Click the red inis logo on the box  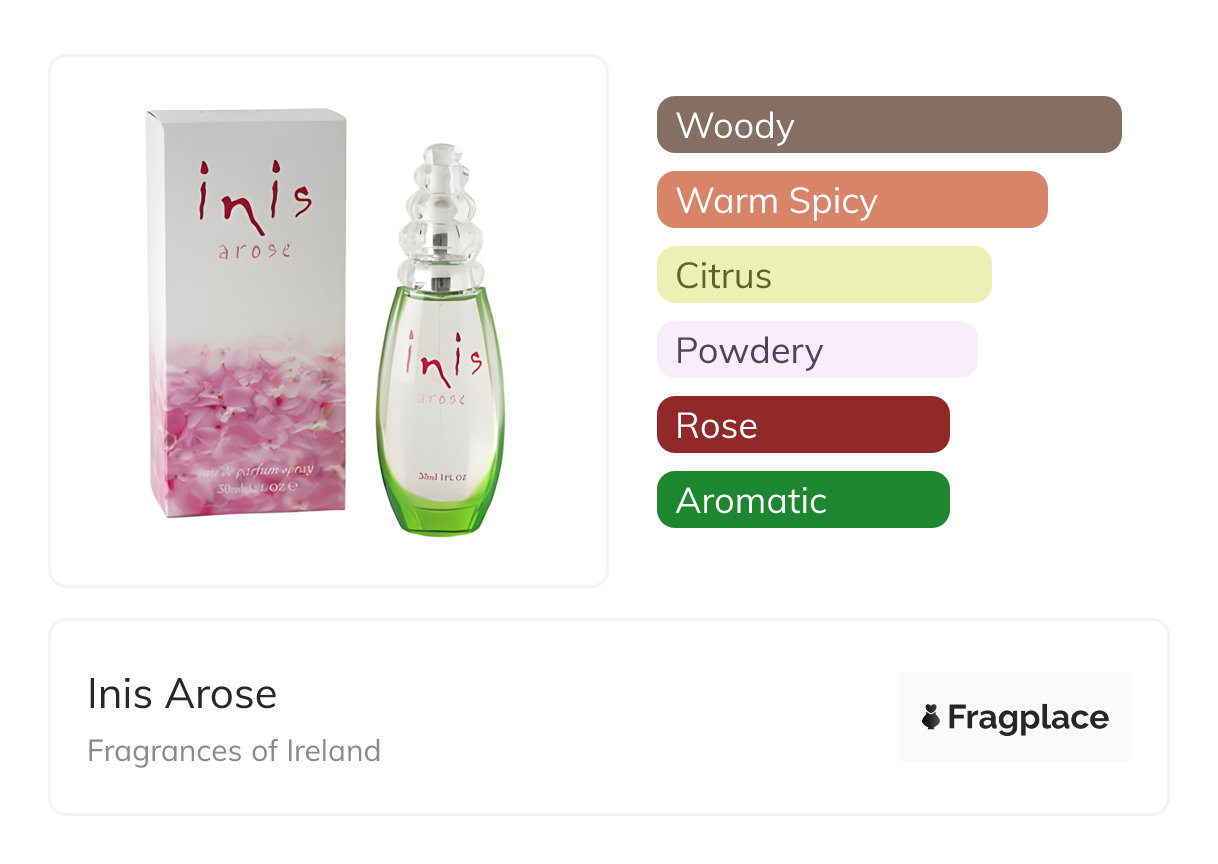pos(254,197)
